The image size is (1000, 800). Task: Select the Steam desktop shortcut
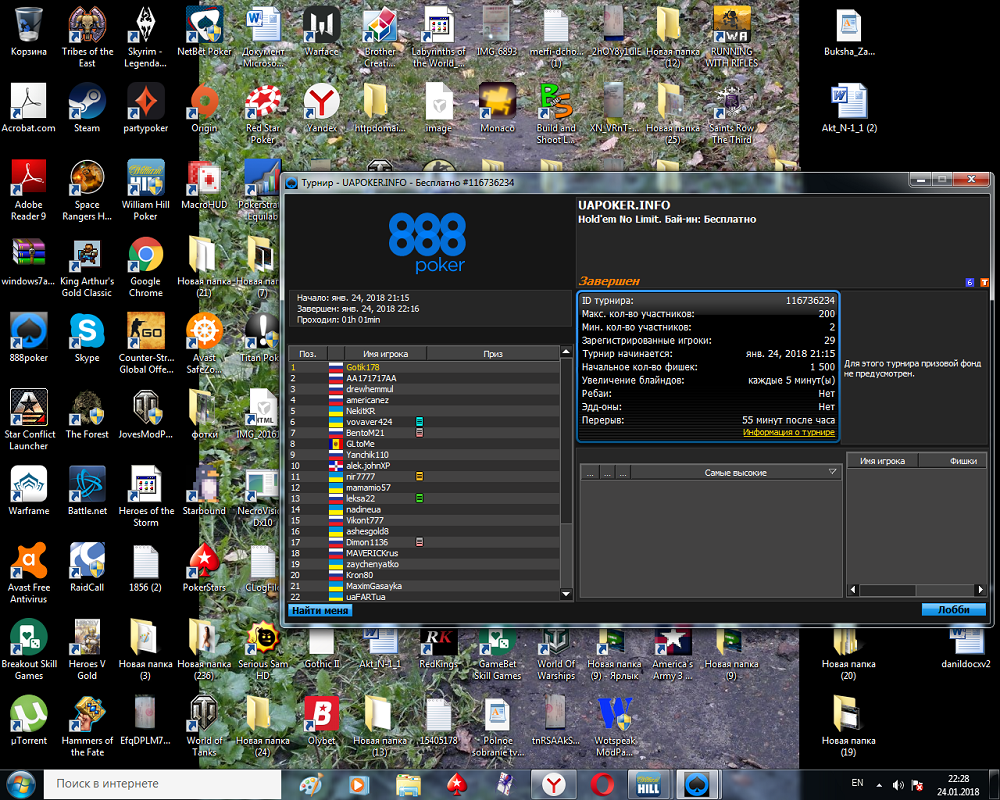click(x=87, y=108)
